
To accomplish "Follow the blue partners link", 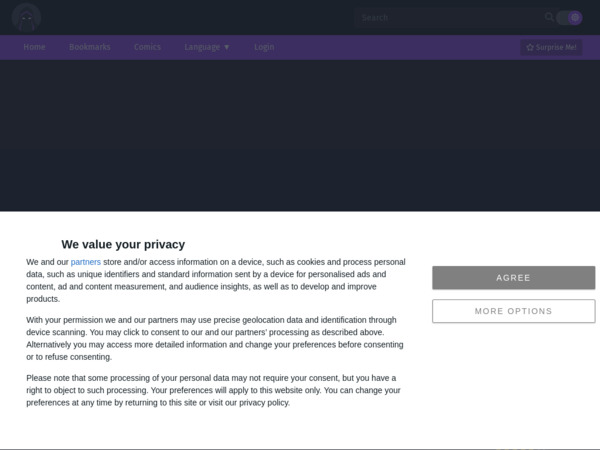I will [86, 262].
